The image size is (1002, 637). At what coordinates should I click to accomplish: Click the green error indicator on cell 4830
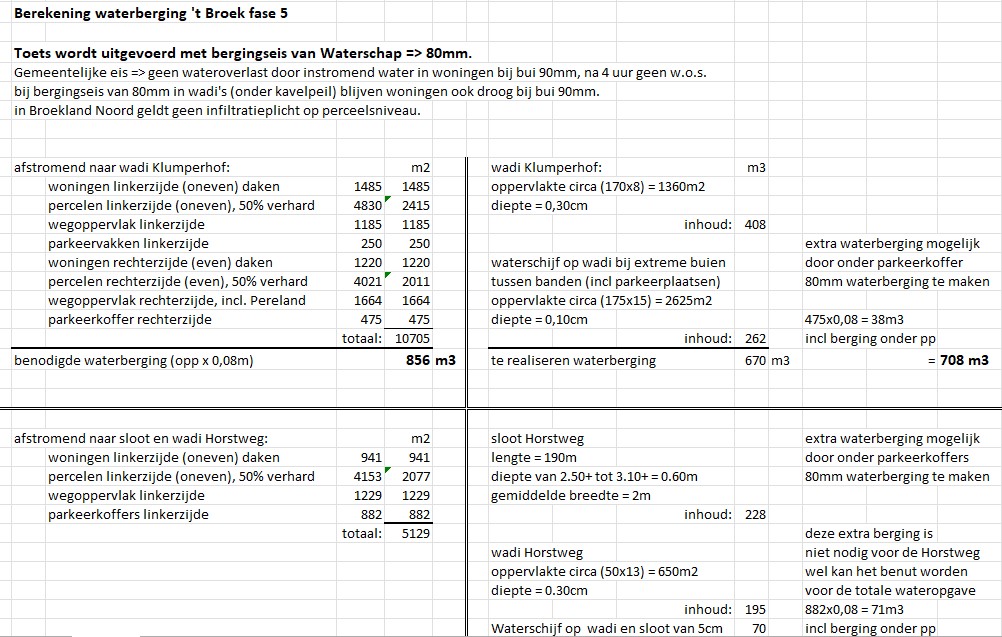pyautogui.click(x=385, y=200)
